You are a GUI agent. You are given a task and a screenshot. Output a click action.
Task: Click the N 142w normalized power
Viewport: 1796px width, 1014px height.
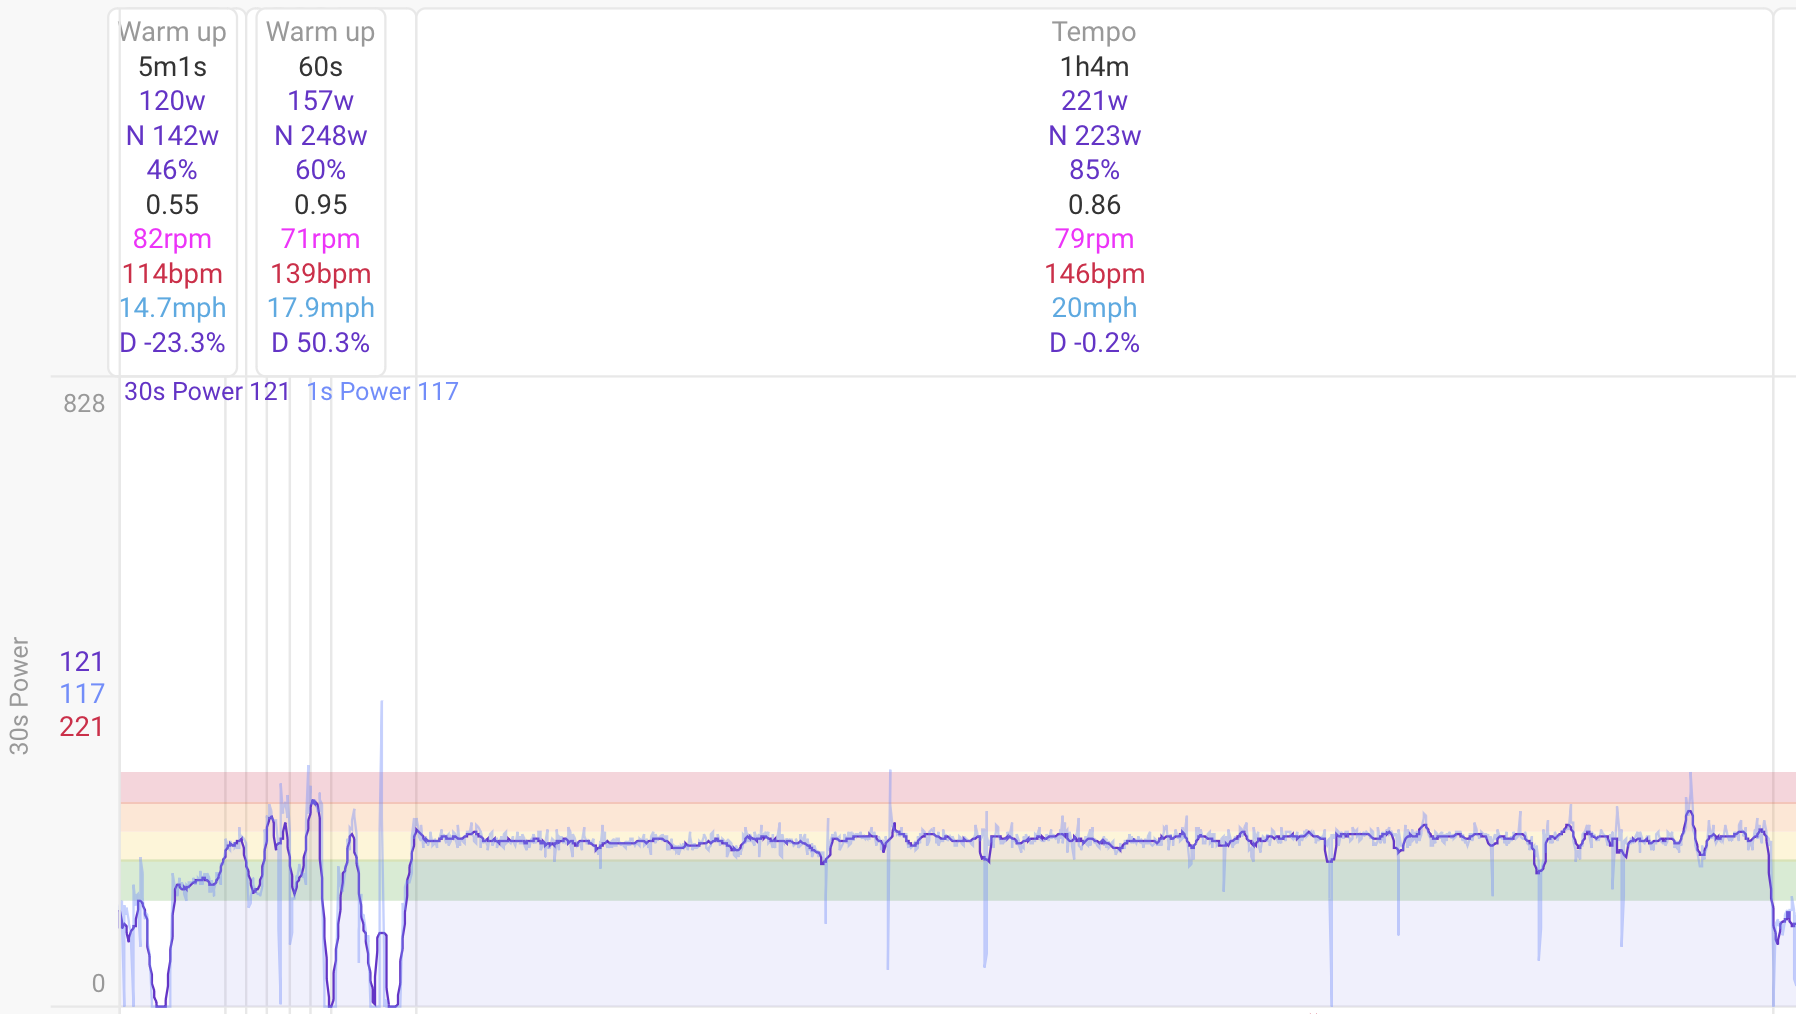[x=172, y=136]
